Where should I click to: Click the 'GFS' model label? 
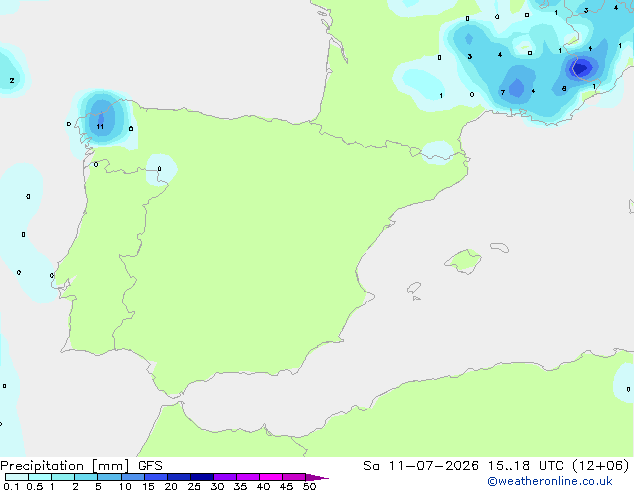pyautogui.click(x=150, y=466)
